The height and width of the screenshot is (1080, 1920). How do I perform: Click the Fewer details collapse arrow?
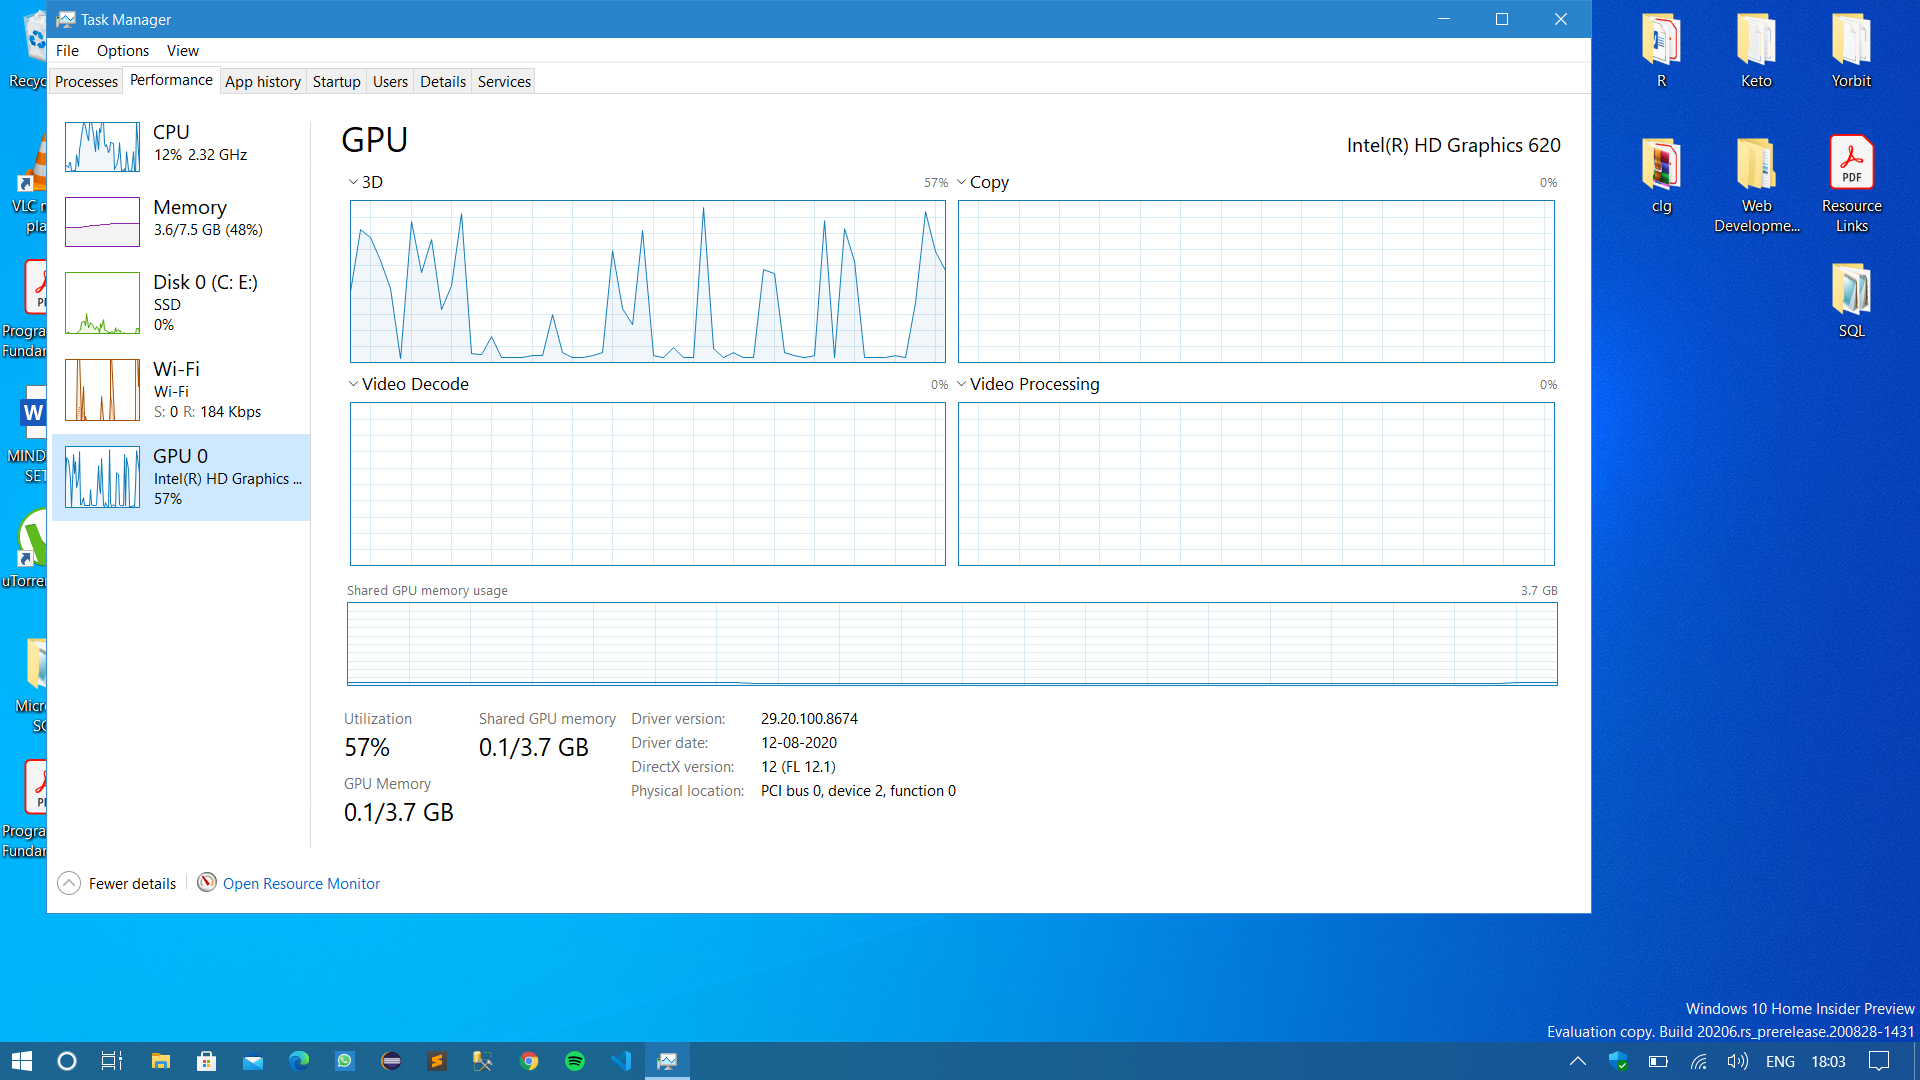pos(69,883)
